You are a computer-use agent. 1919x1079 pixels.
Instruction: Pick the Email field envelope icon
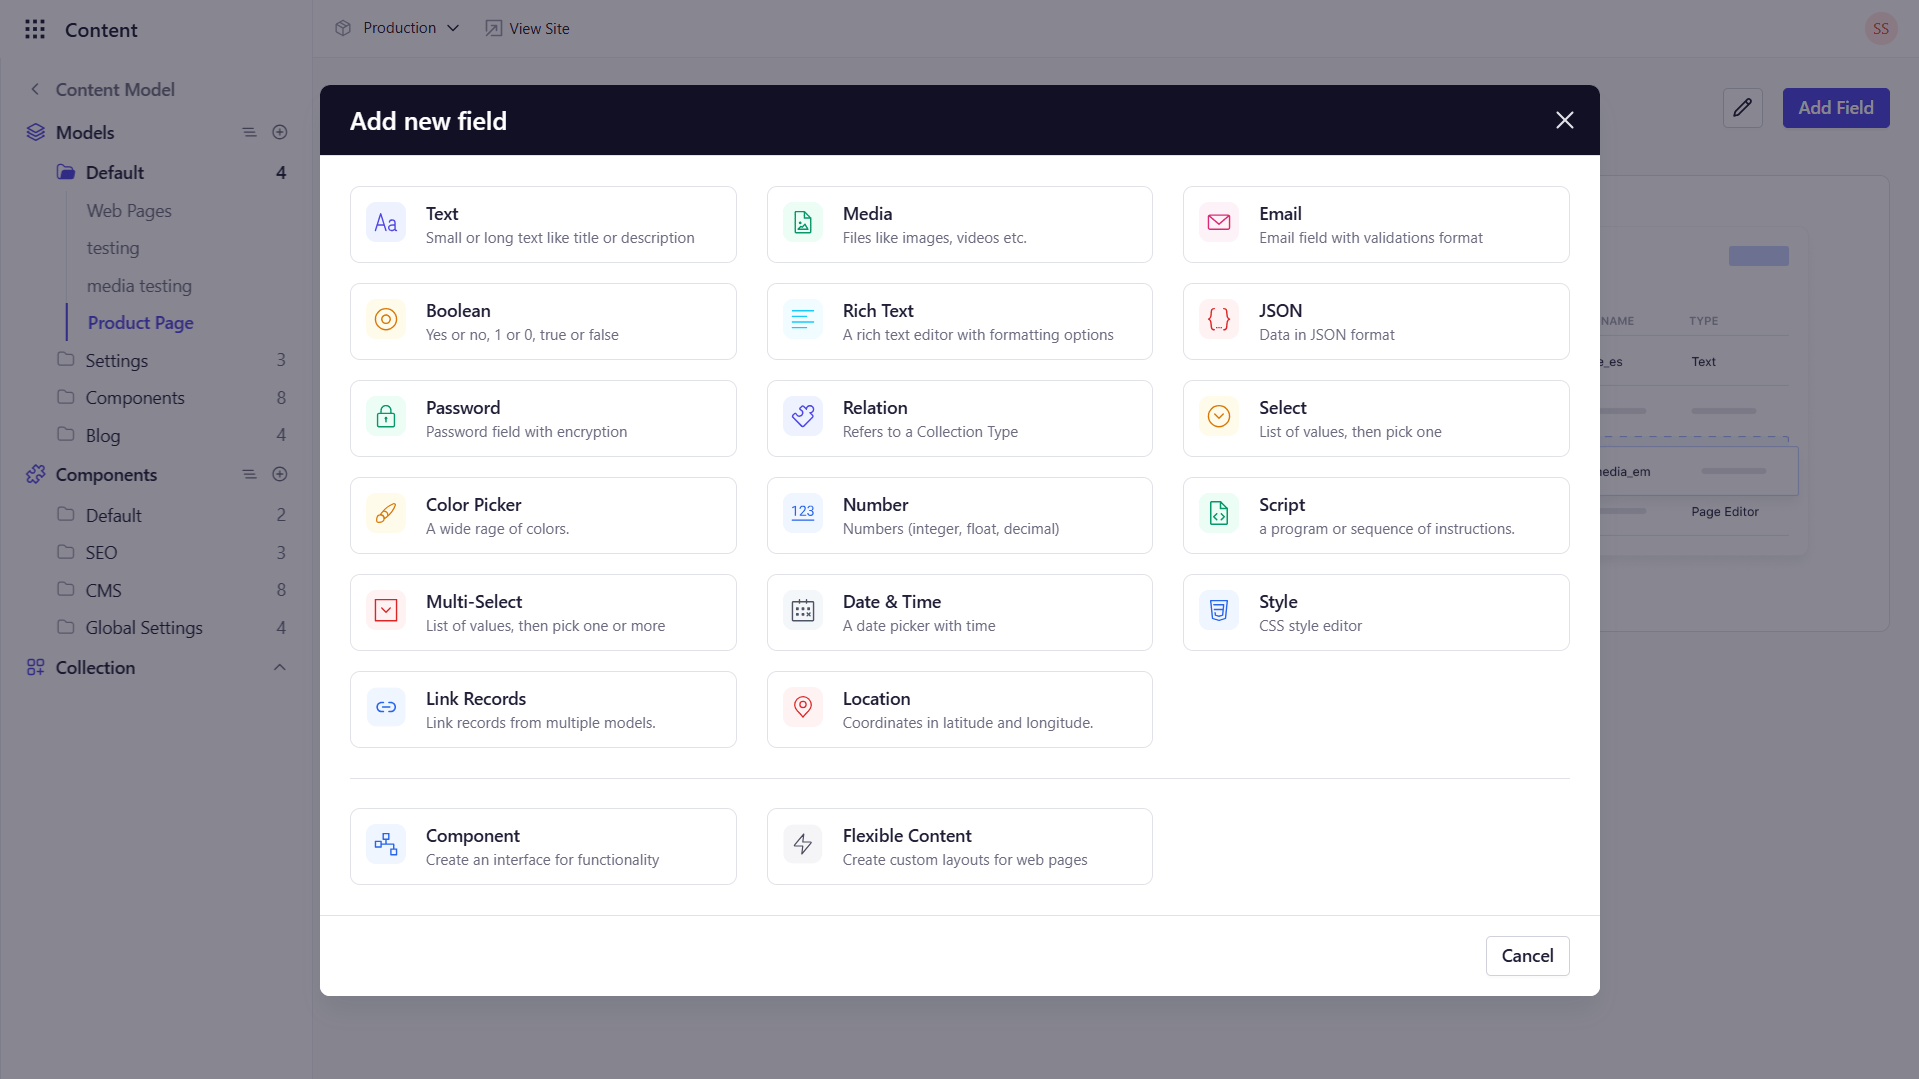(1219, 223)
